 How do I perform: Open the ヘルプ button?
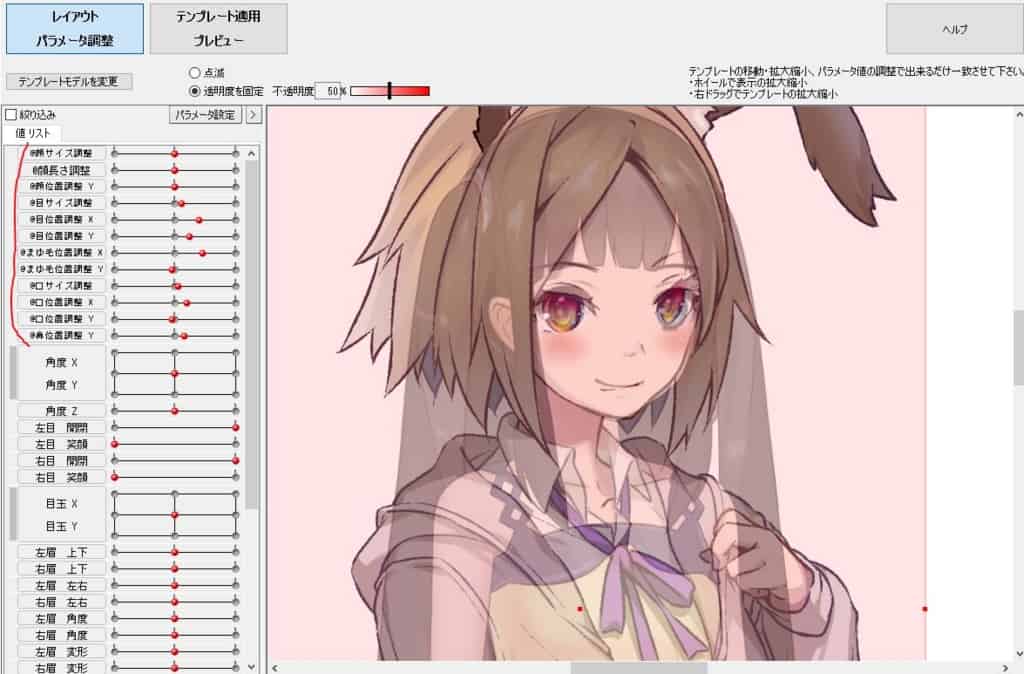pyautogui.click(x=954, y=29)
